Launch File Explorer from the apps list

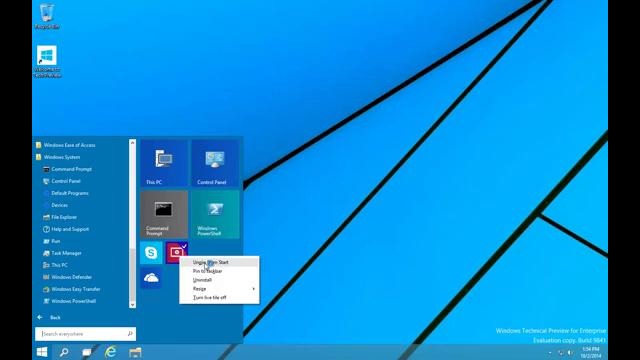(60, 217)
